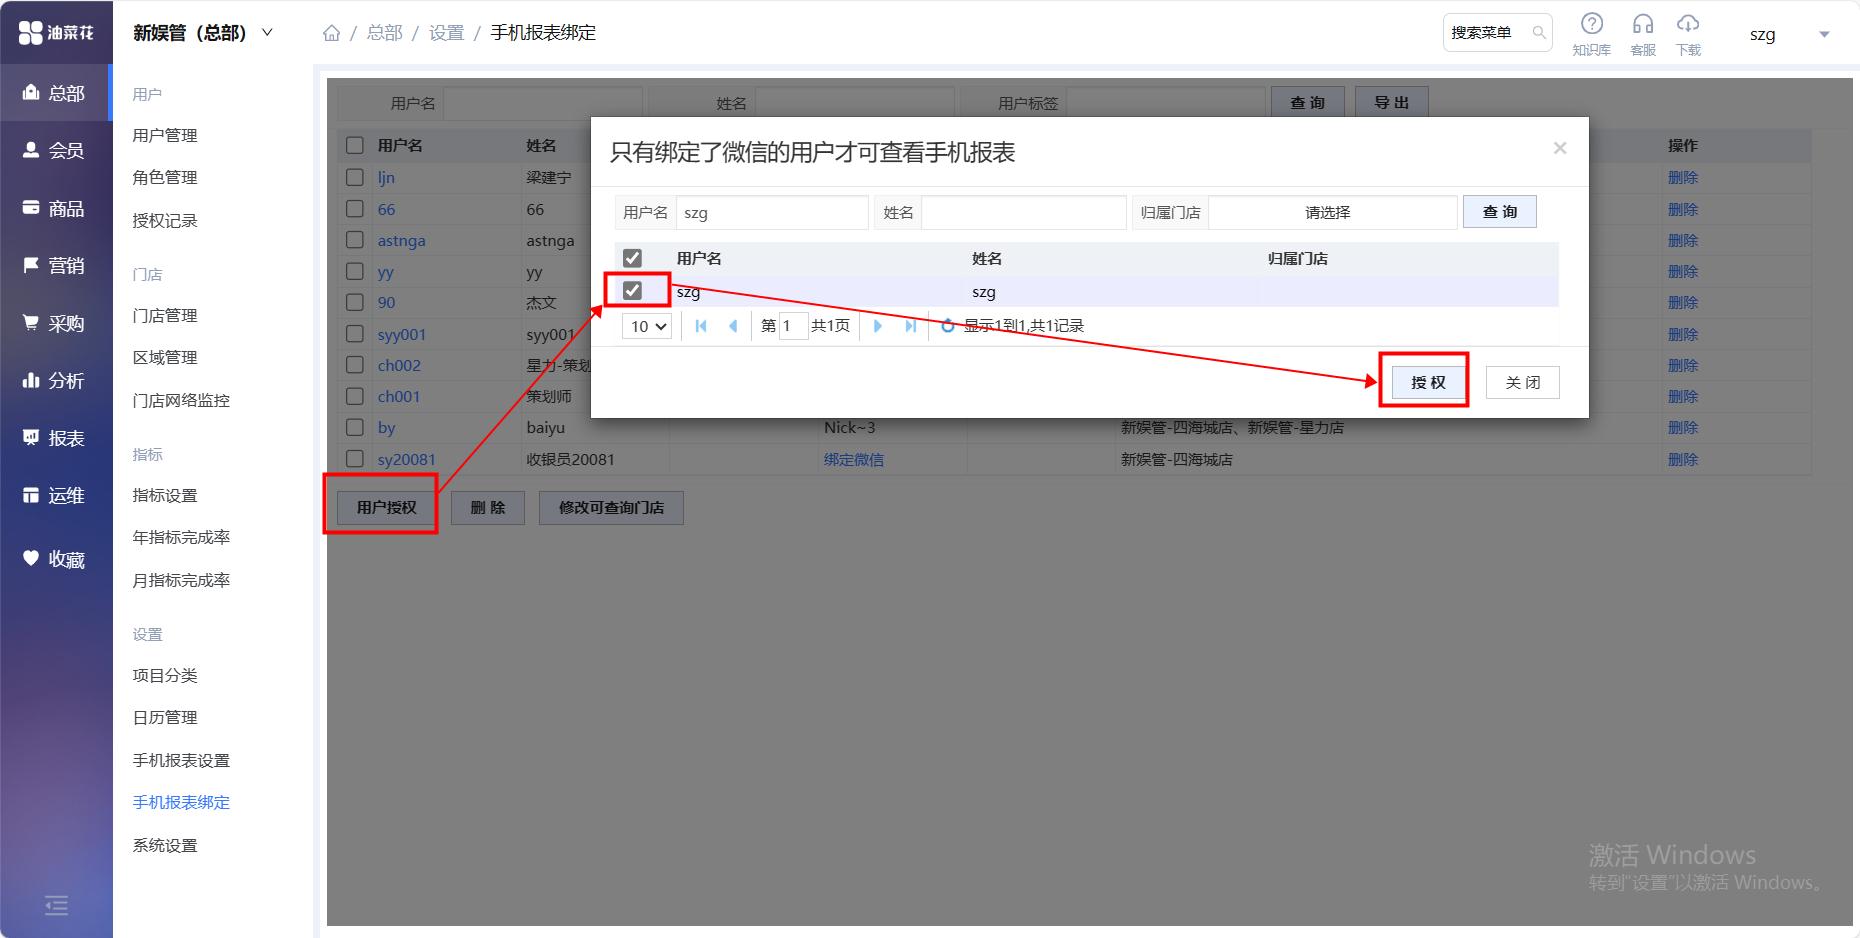Open 年指标完成率 in the side menu

[x=181, y=537]
